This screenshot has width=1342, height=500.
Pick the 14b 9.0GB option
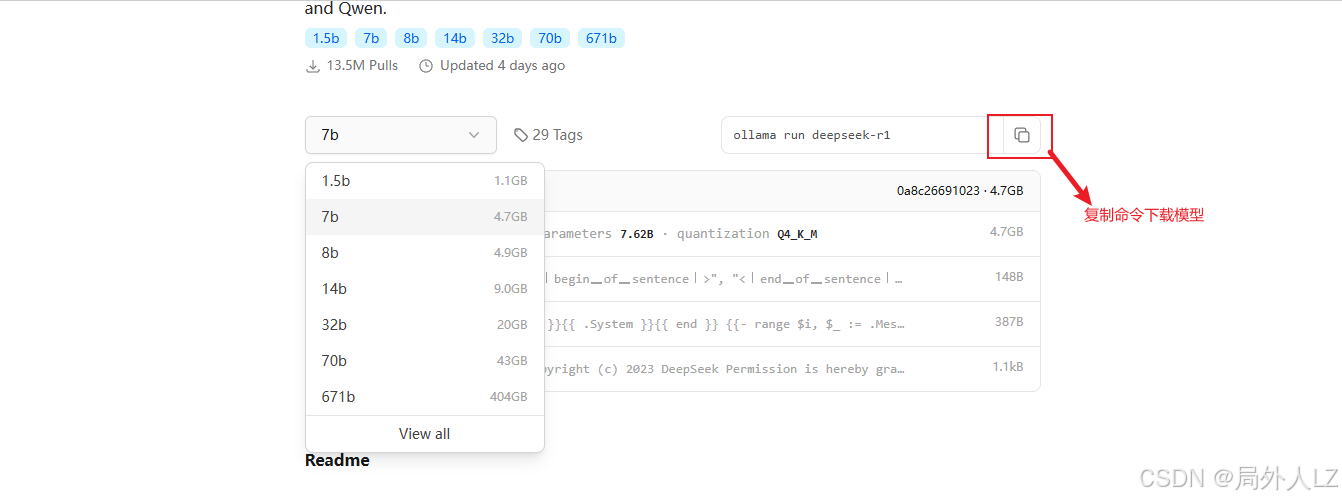[425, 289]
